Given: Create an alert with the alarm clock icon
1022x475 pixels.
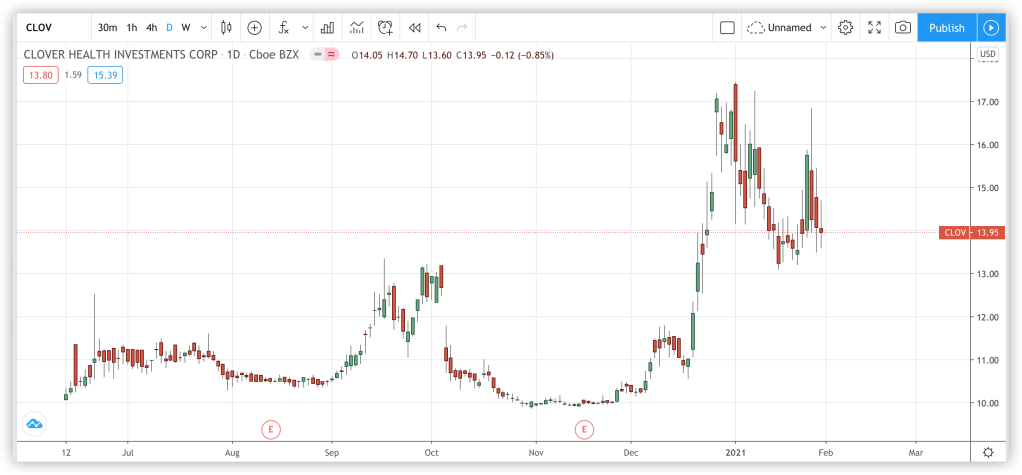Looking at the screenshot, I should pyautogui.click(x=385, y=28).
